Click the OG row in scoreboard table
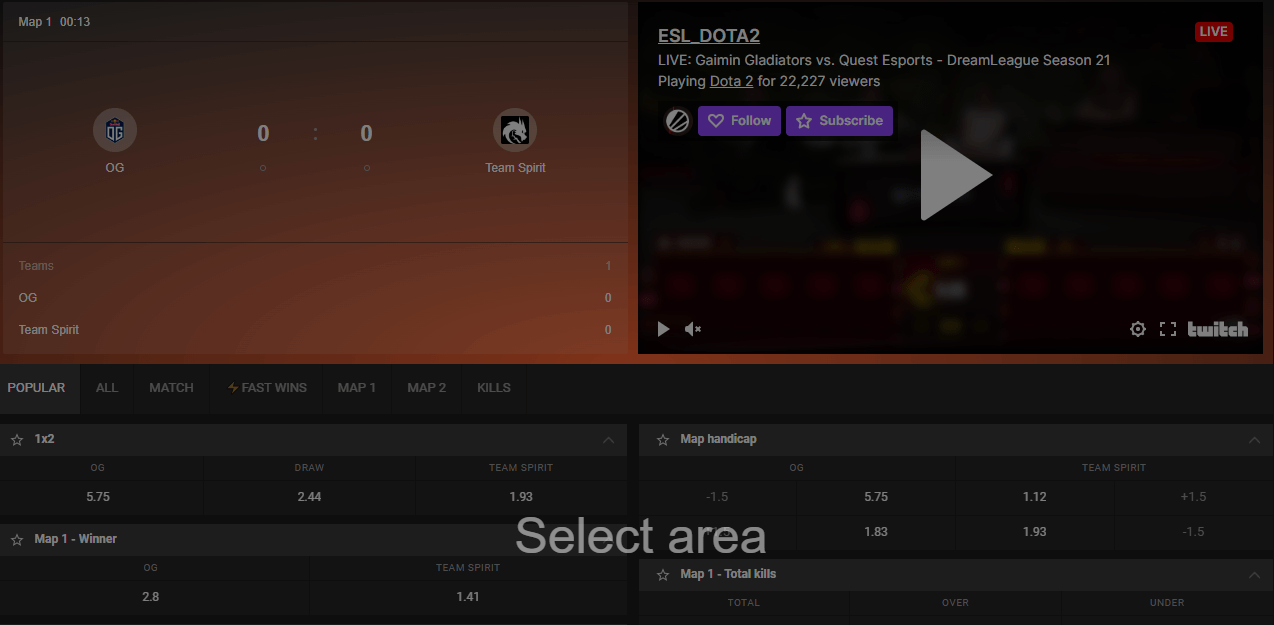 (315, 298)
